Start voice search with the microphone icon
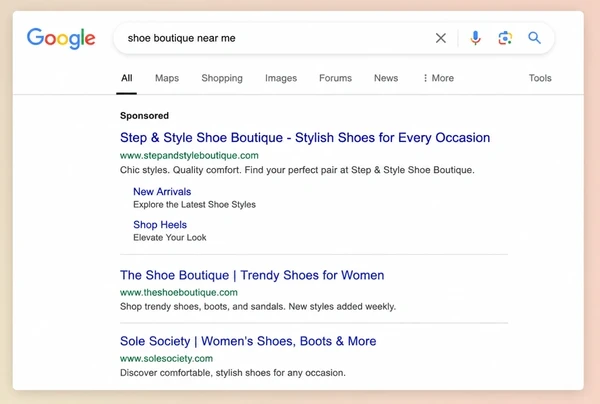Screen dimensions: 600x404 click(x=475, y=38)
